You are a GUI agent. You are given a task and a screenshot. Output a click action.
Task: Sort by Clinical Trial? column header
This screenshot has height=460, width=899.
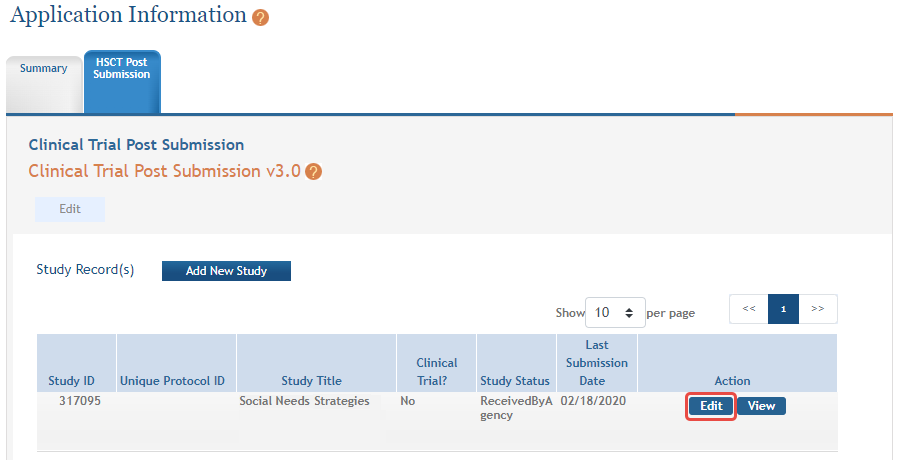tap(437, 372)
